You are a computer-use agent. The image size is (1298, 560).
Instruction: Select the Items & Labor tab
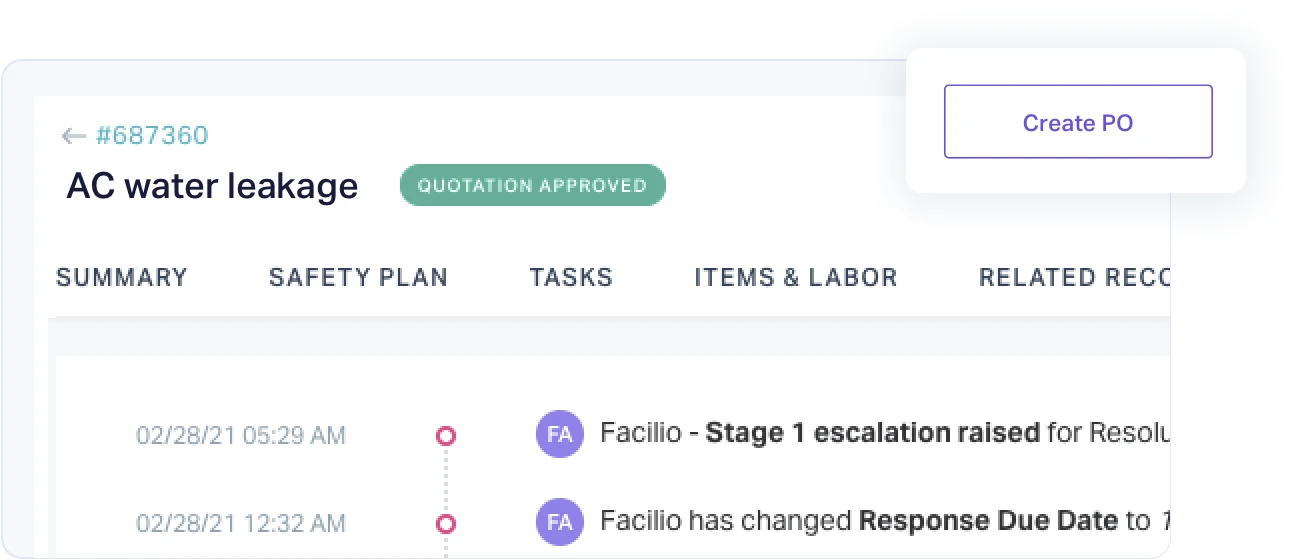tap(796, 278)
